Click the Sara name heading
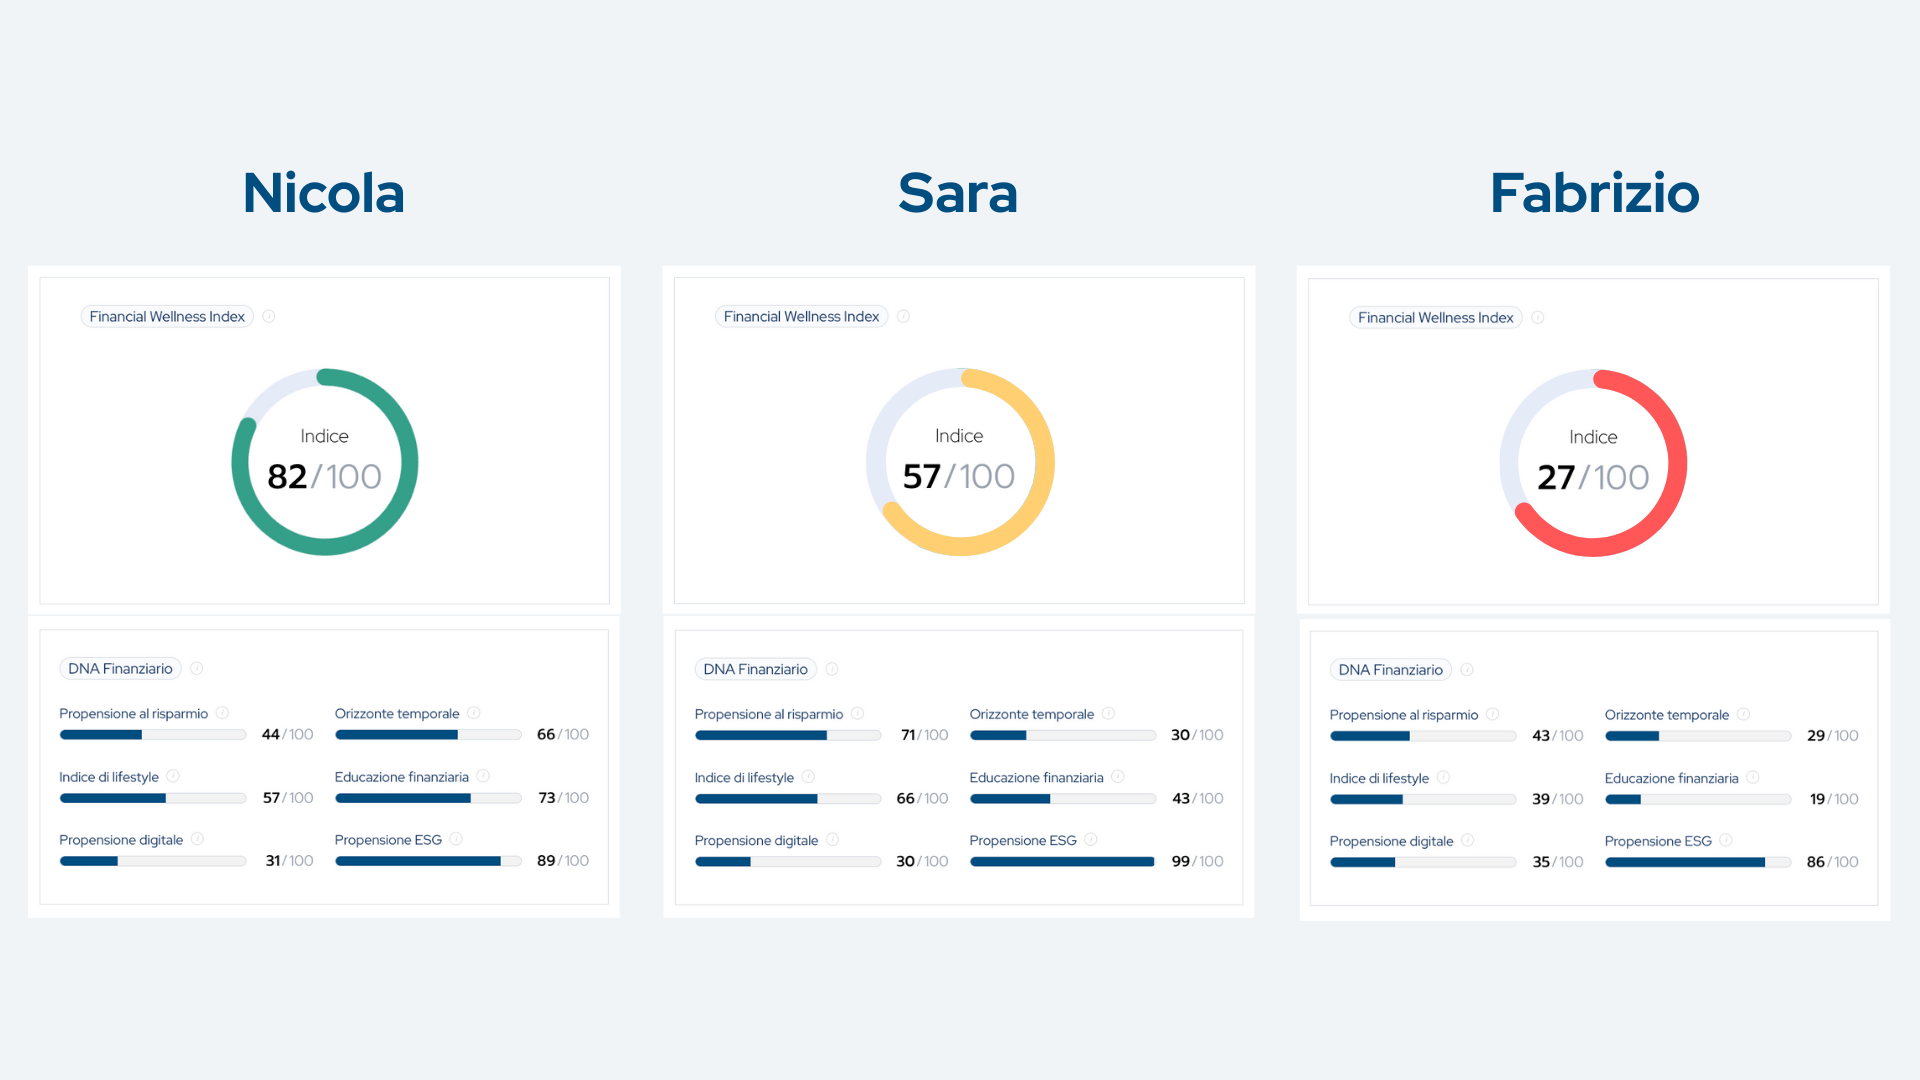Screen dimensions: 1920x1080 [x=958, y=193]
